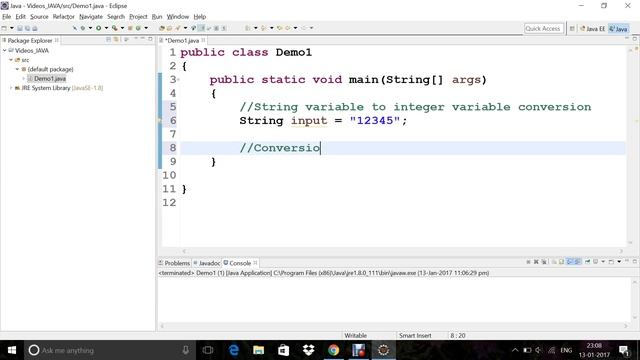Image resolution: width=640 pixels, height=360 pixels.
Task: Click the Next Annotation toolbar icon
Action: 248,28
